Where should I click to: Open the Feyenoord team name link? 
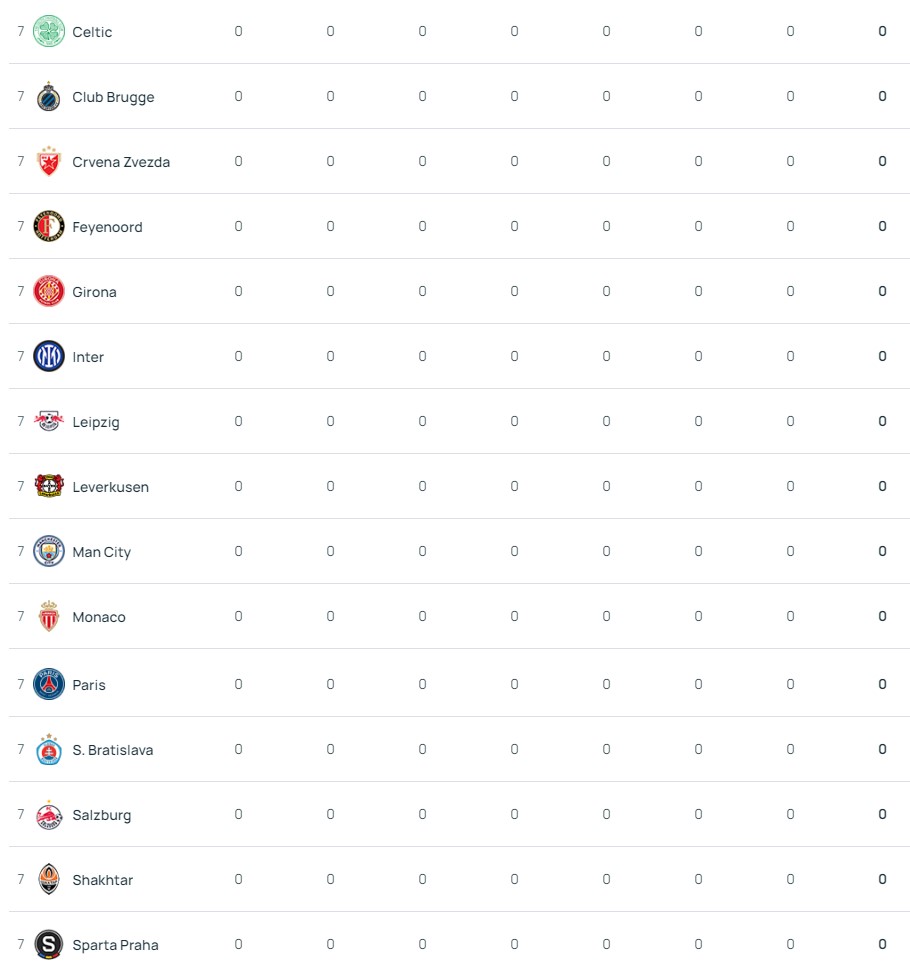107,227
